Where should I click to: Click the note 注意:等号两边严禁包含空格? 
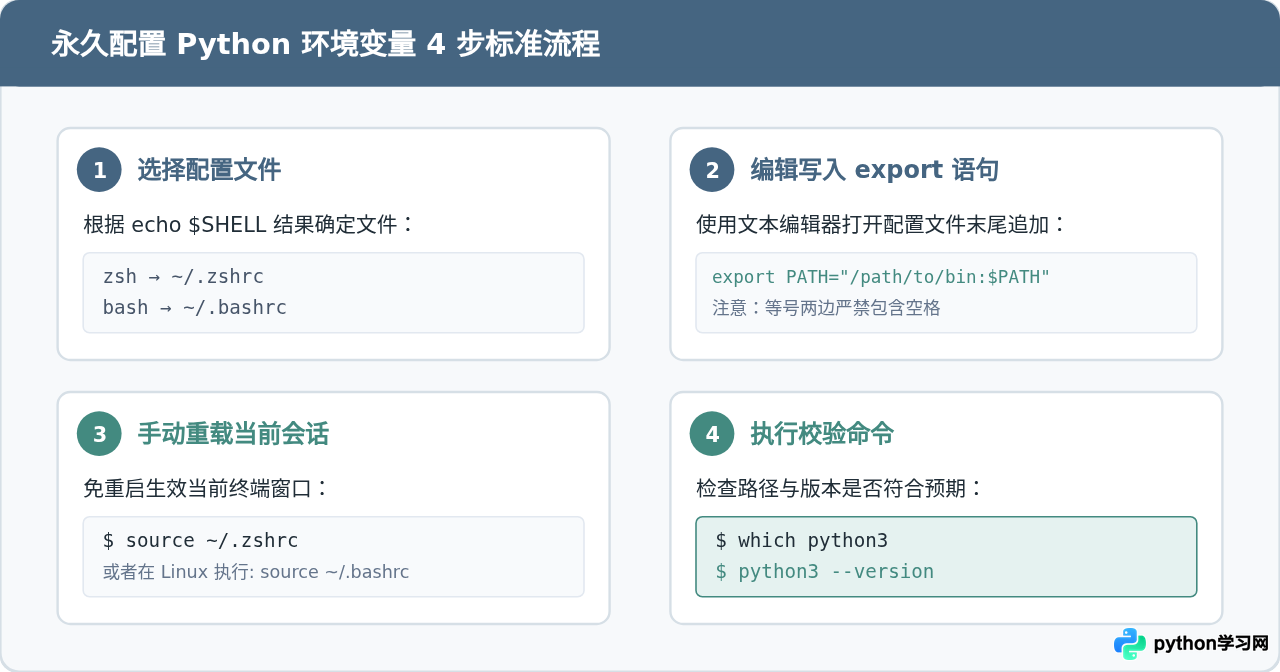point(826,308)
